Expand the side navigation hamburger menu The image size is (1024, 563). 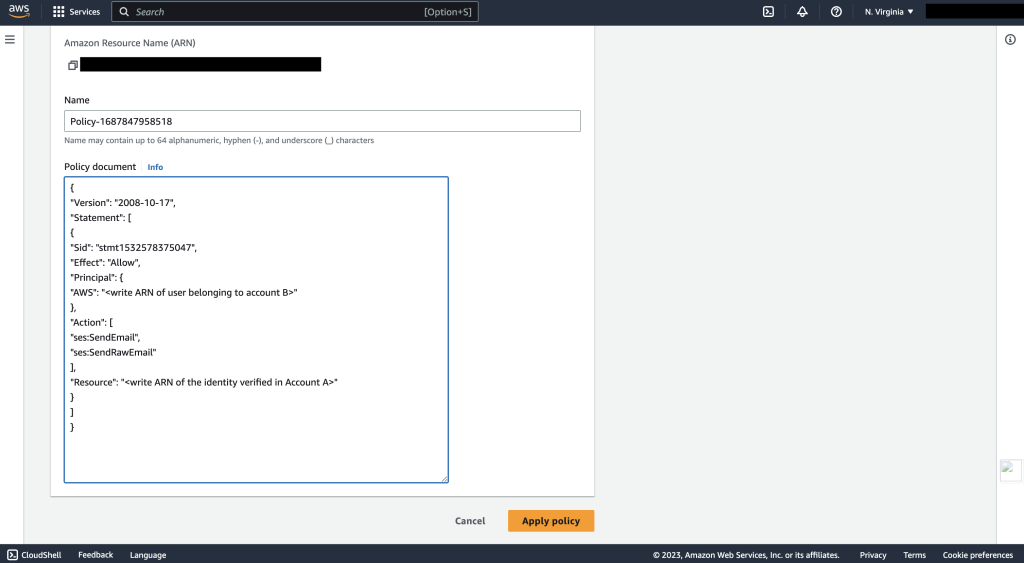[x=10, y=40]
